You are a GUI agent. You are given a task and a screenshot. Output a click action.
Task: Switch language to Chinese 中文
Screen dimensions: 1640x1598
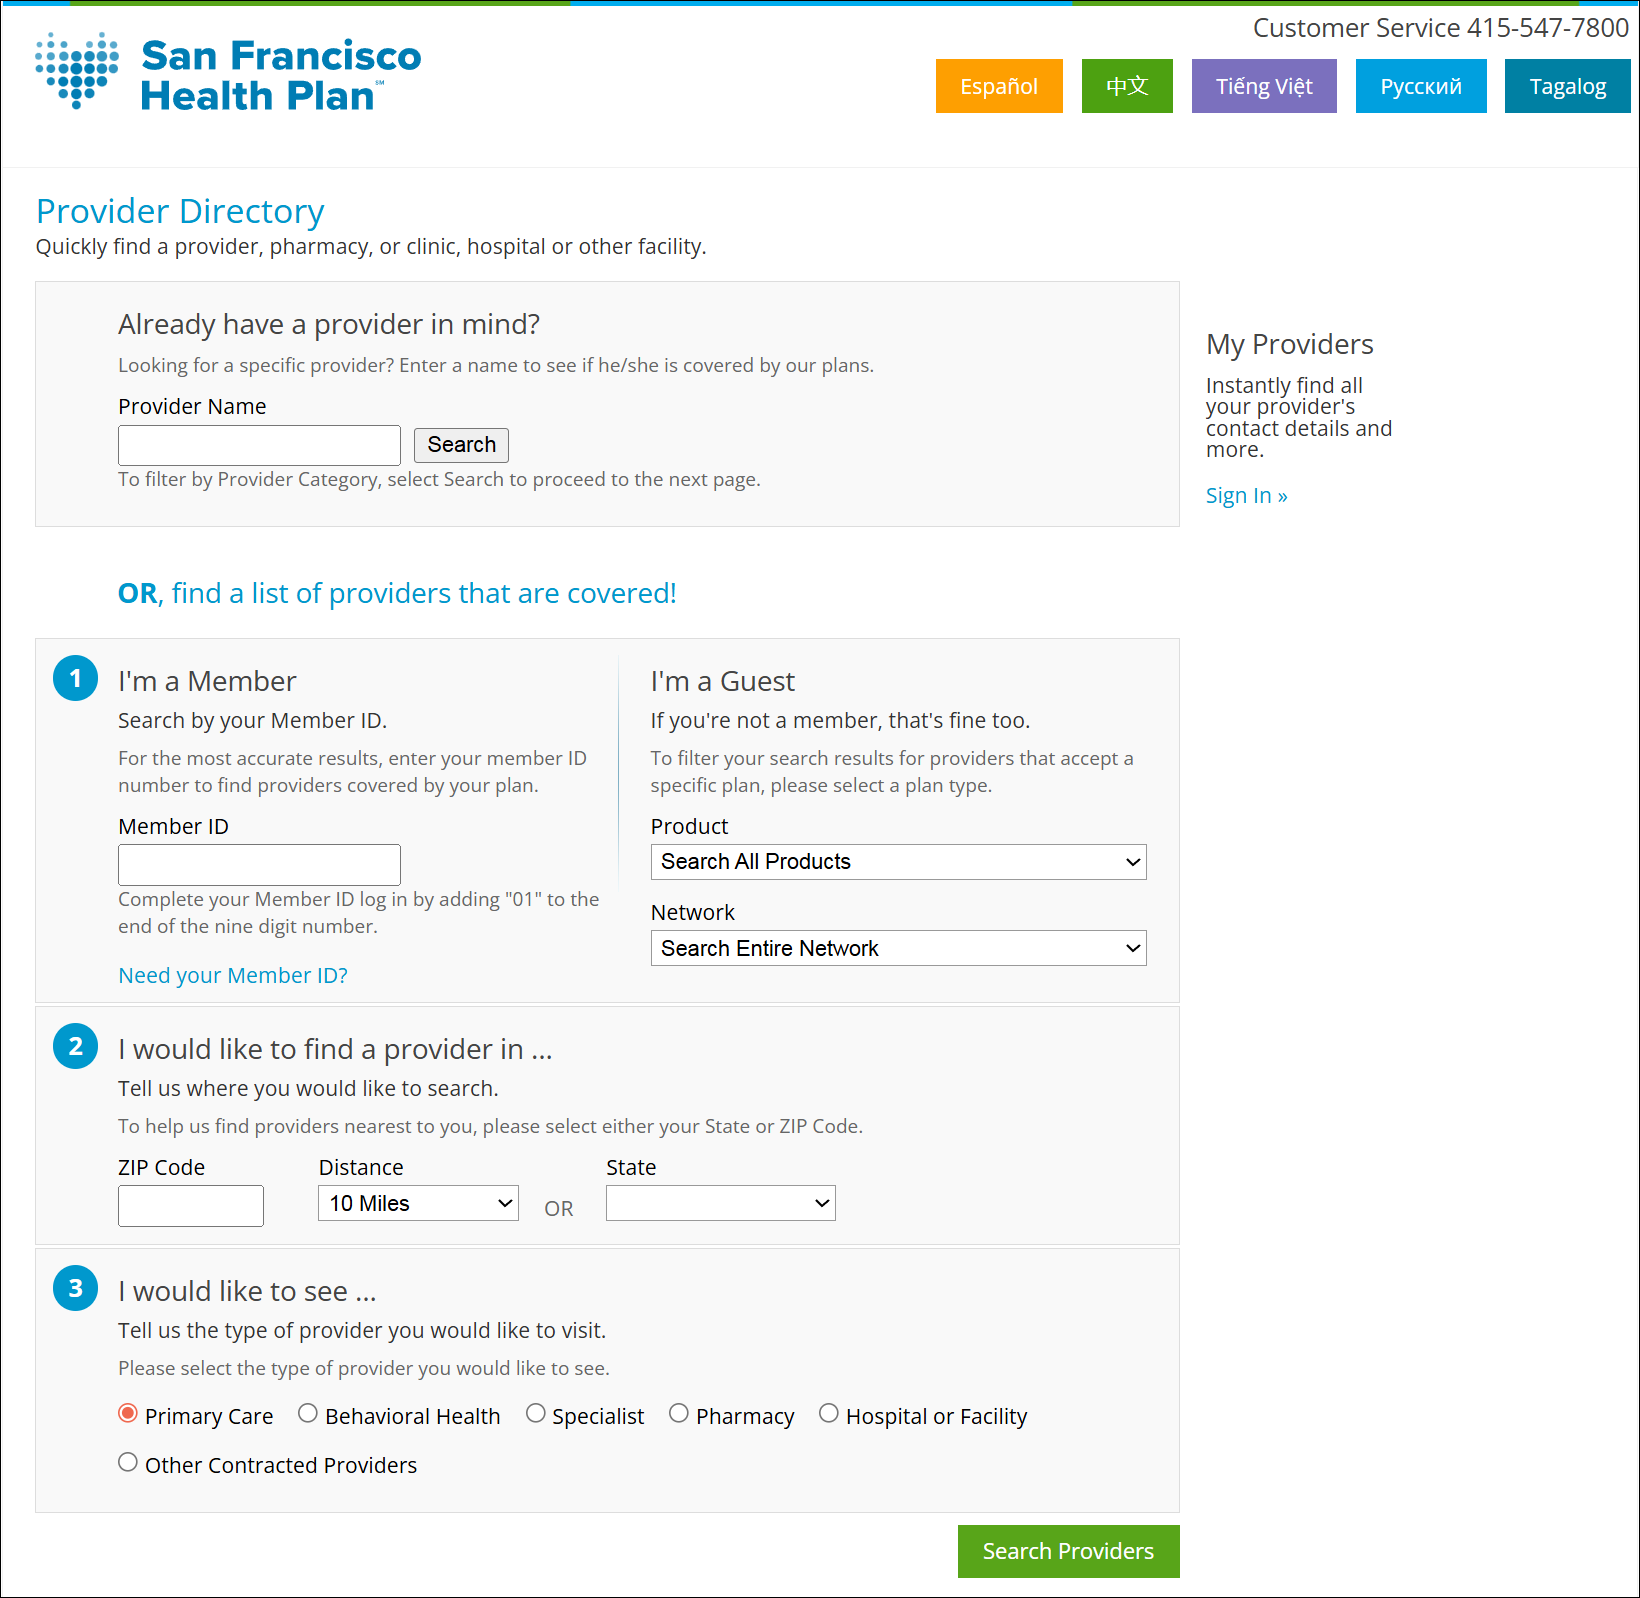coord(1126,86)
